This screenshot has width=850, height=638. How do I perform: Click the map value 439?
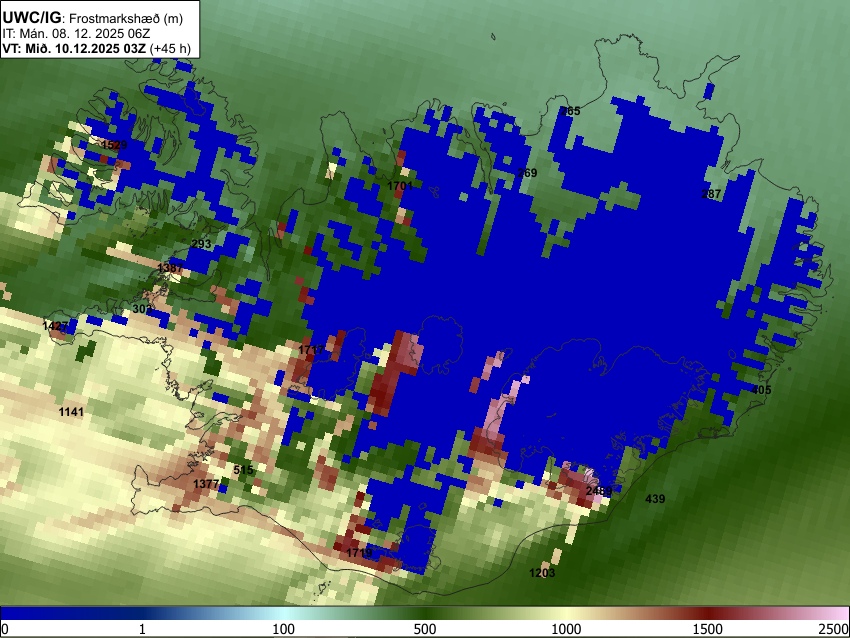(x=655, y=499)
